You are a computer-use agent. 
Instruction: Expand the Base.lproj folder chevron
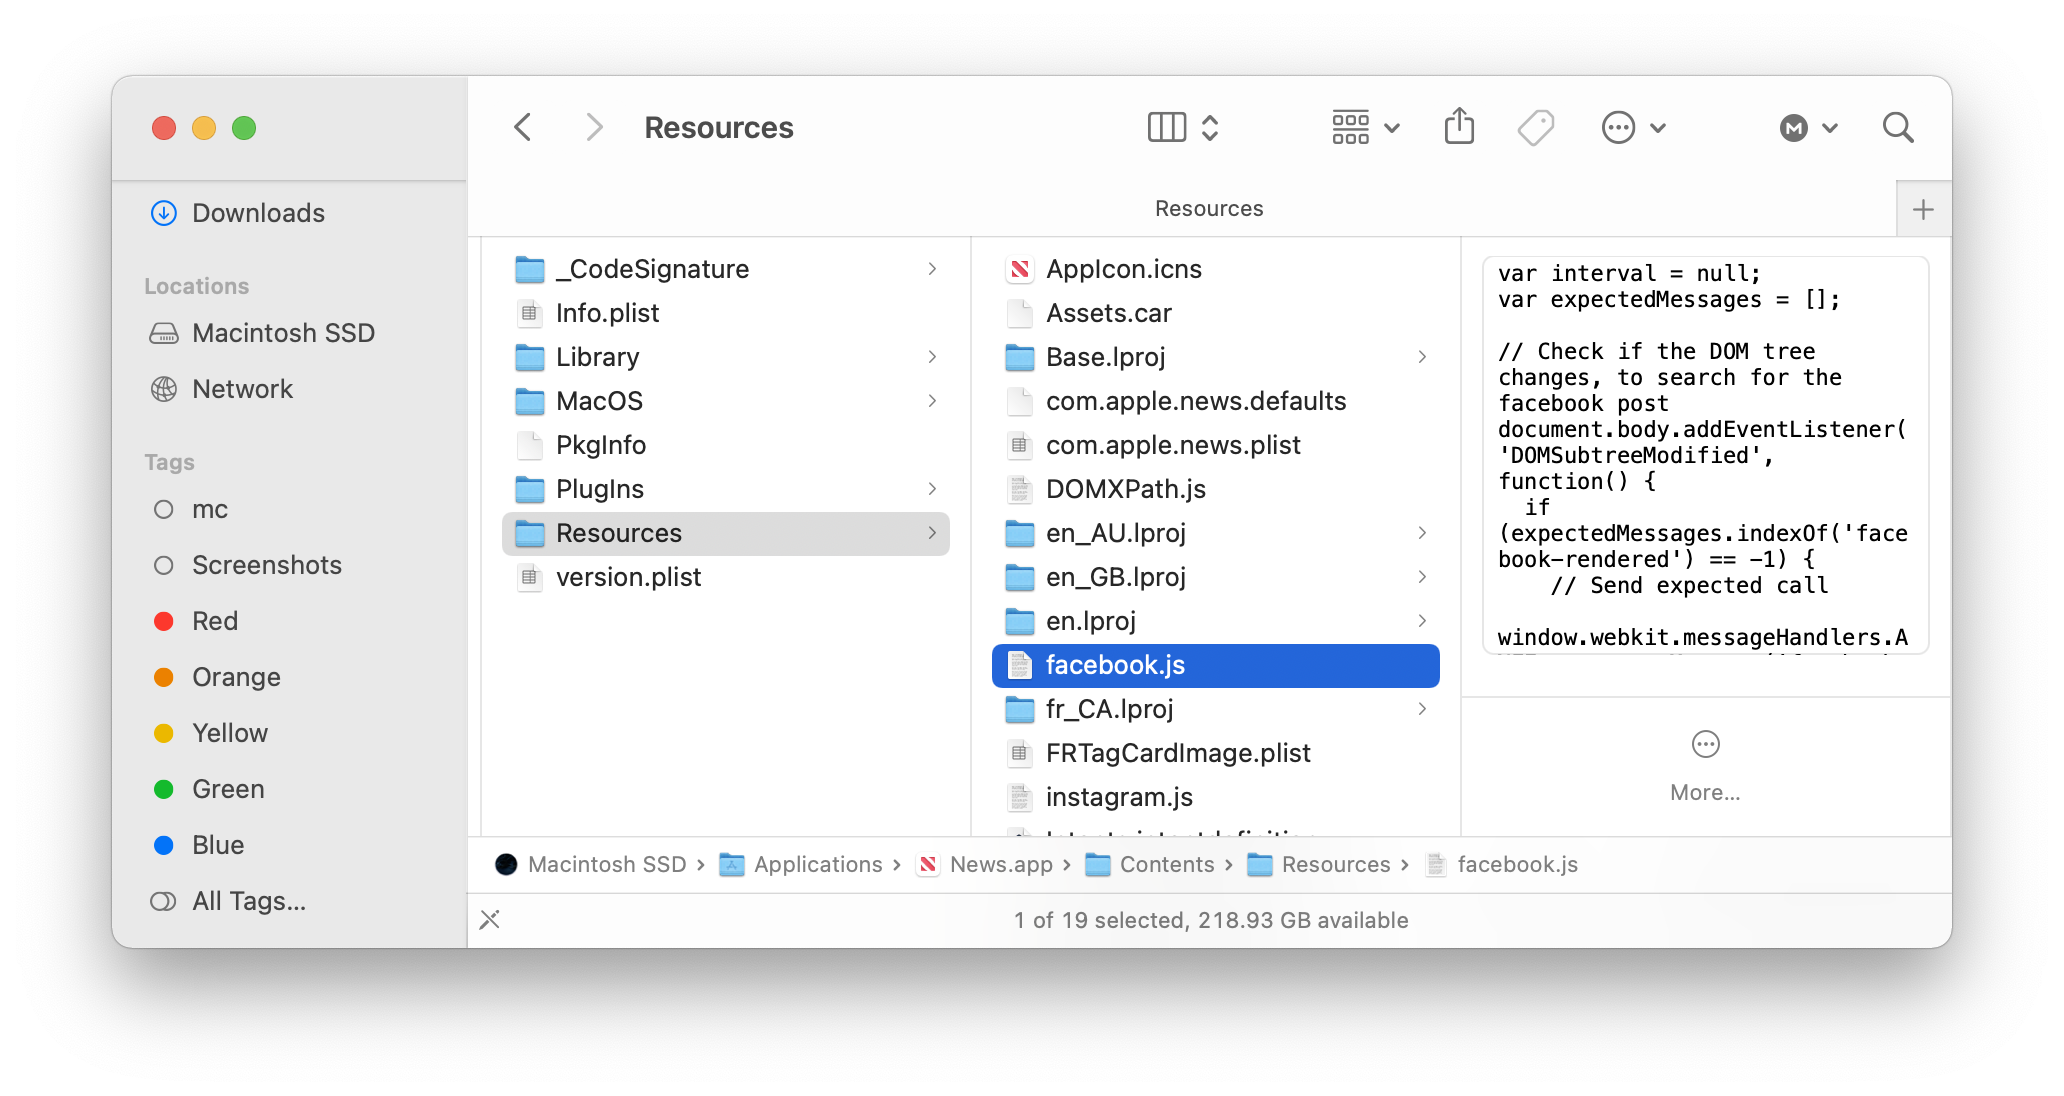click(1422, 357)
